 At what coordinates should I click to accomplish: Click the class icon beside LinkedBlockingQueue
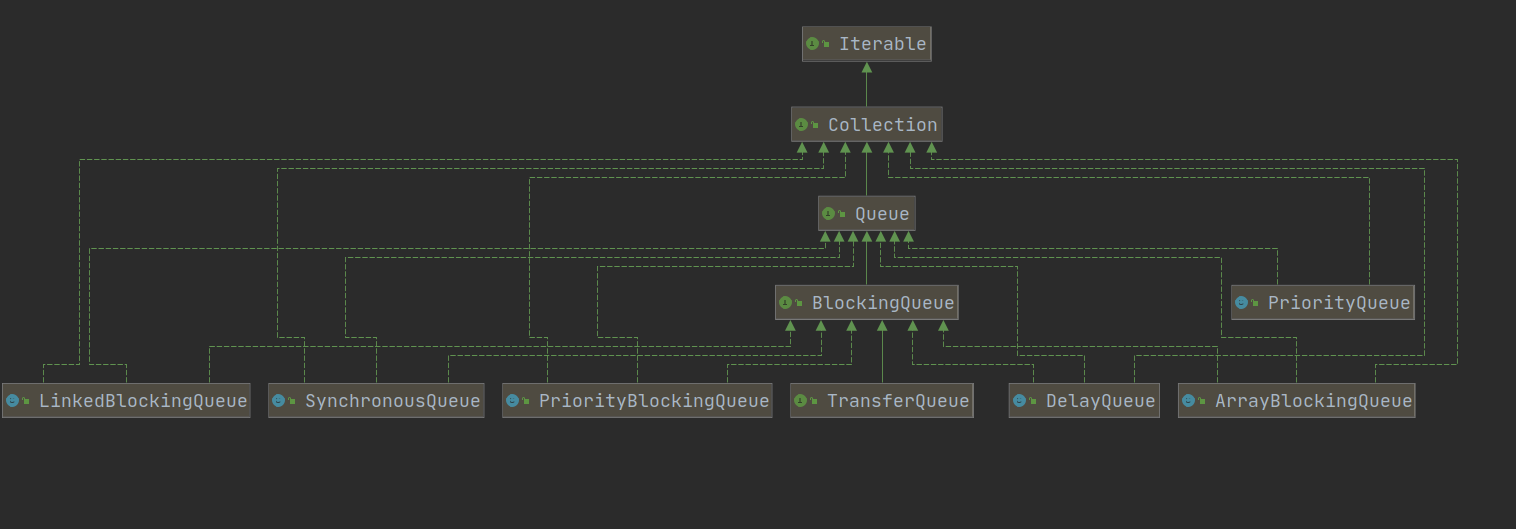tap(12, 401)
